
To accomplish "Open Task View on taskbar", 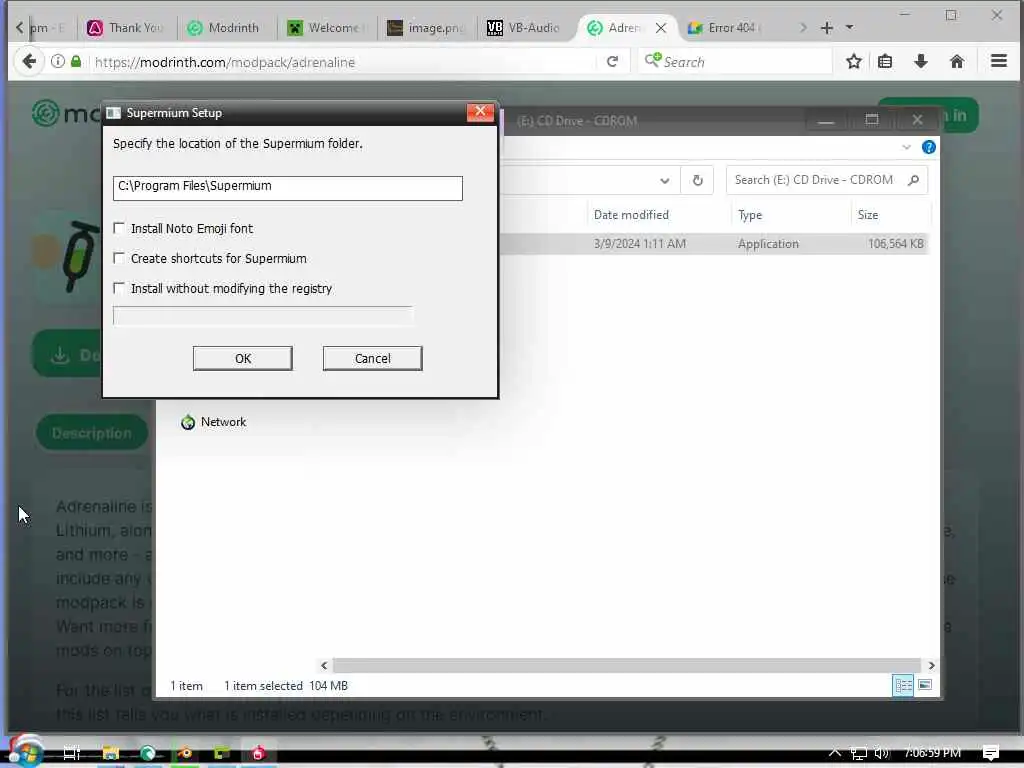I will pyautogui.click(x=72, y=753).
